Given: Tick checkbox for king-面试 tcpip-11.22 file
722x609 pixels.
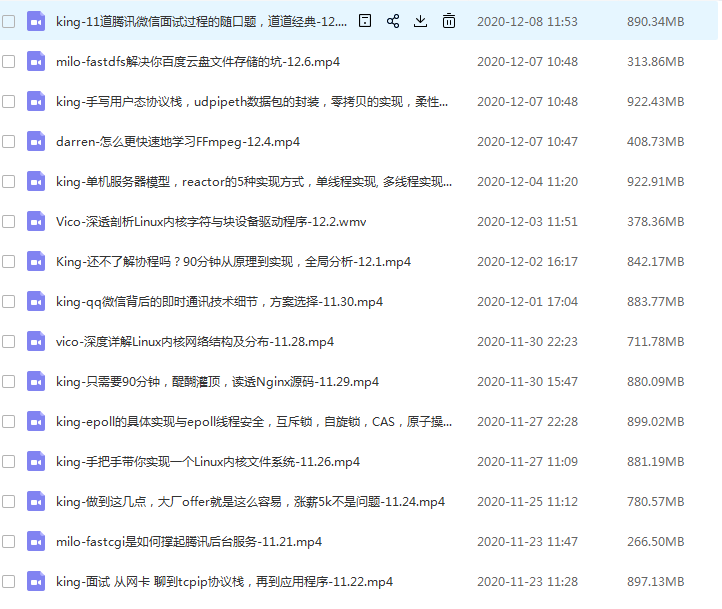Looking at the screenshot, I should click(8, 581).
